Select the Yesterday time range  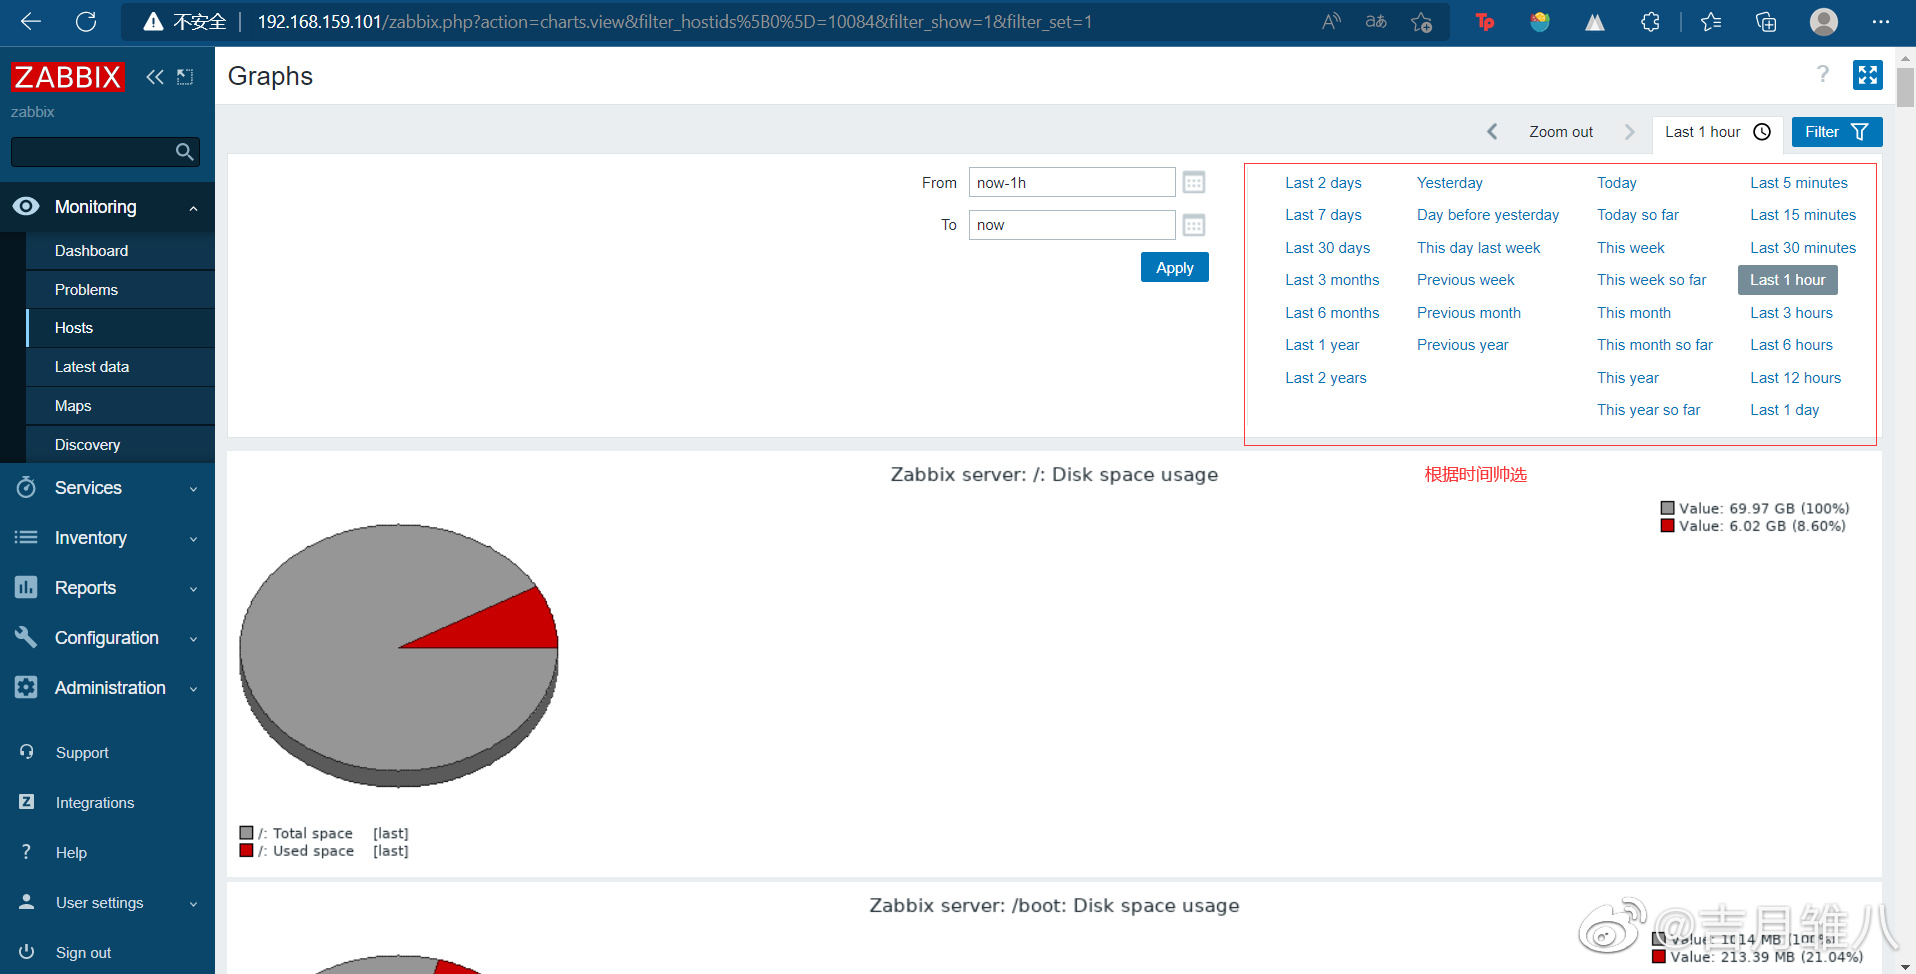click(x=1450, y=183)
